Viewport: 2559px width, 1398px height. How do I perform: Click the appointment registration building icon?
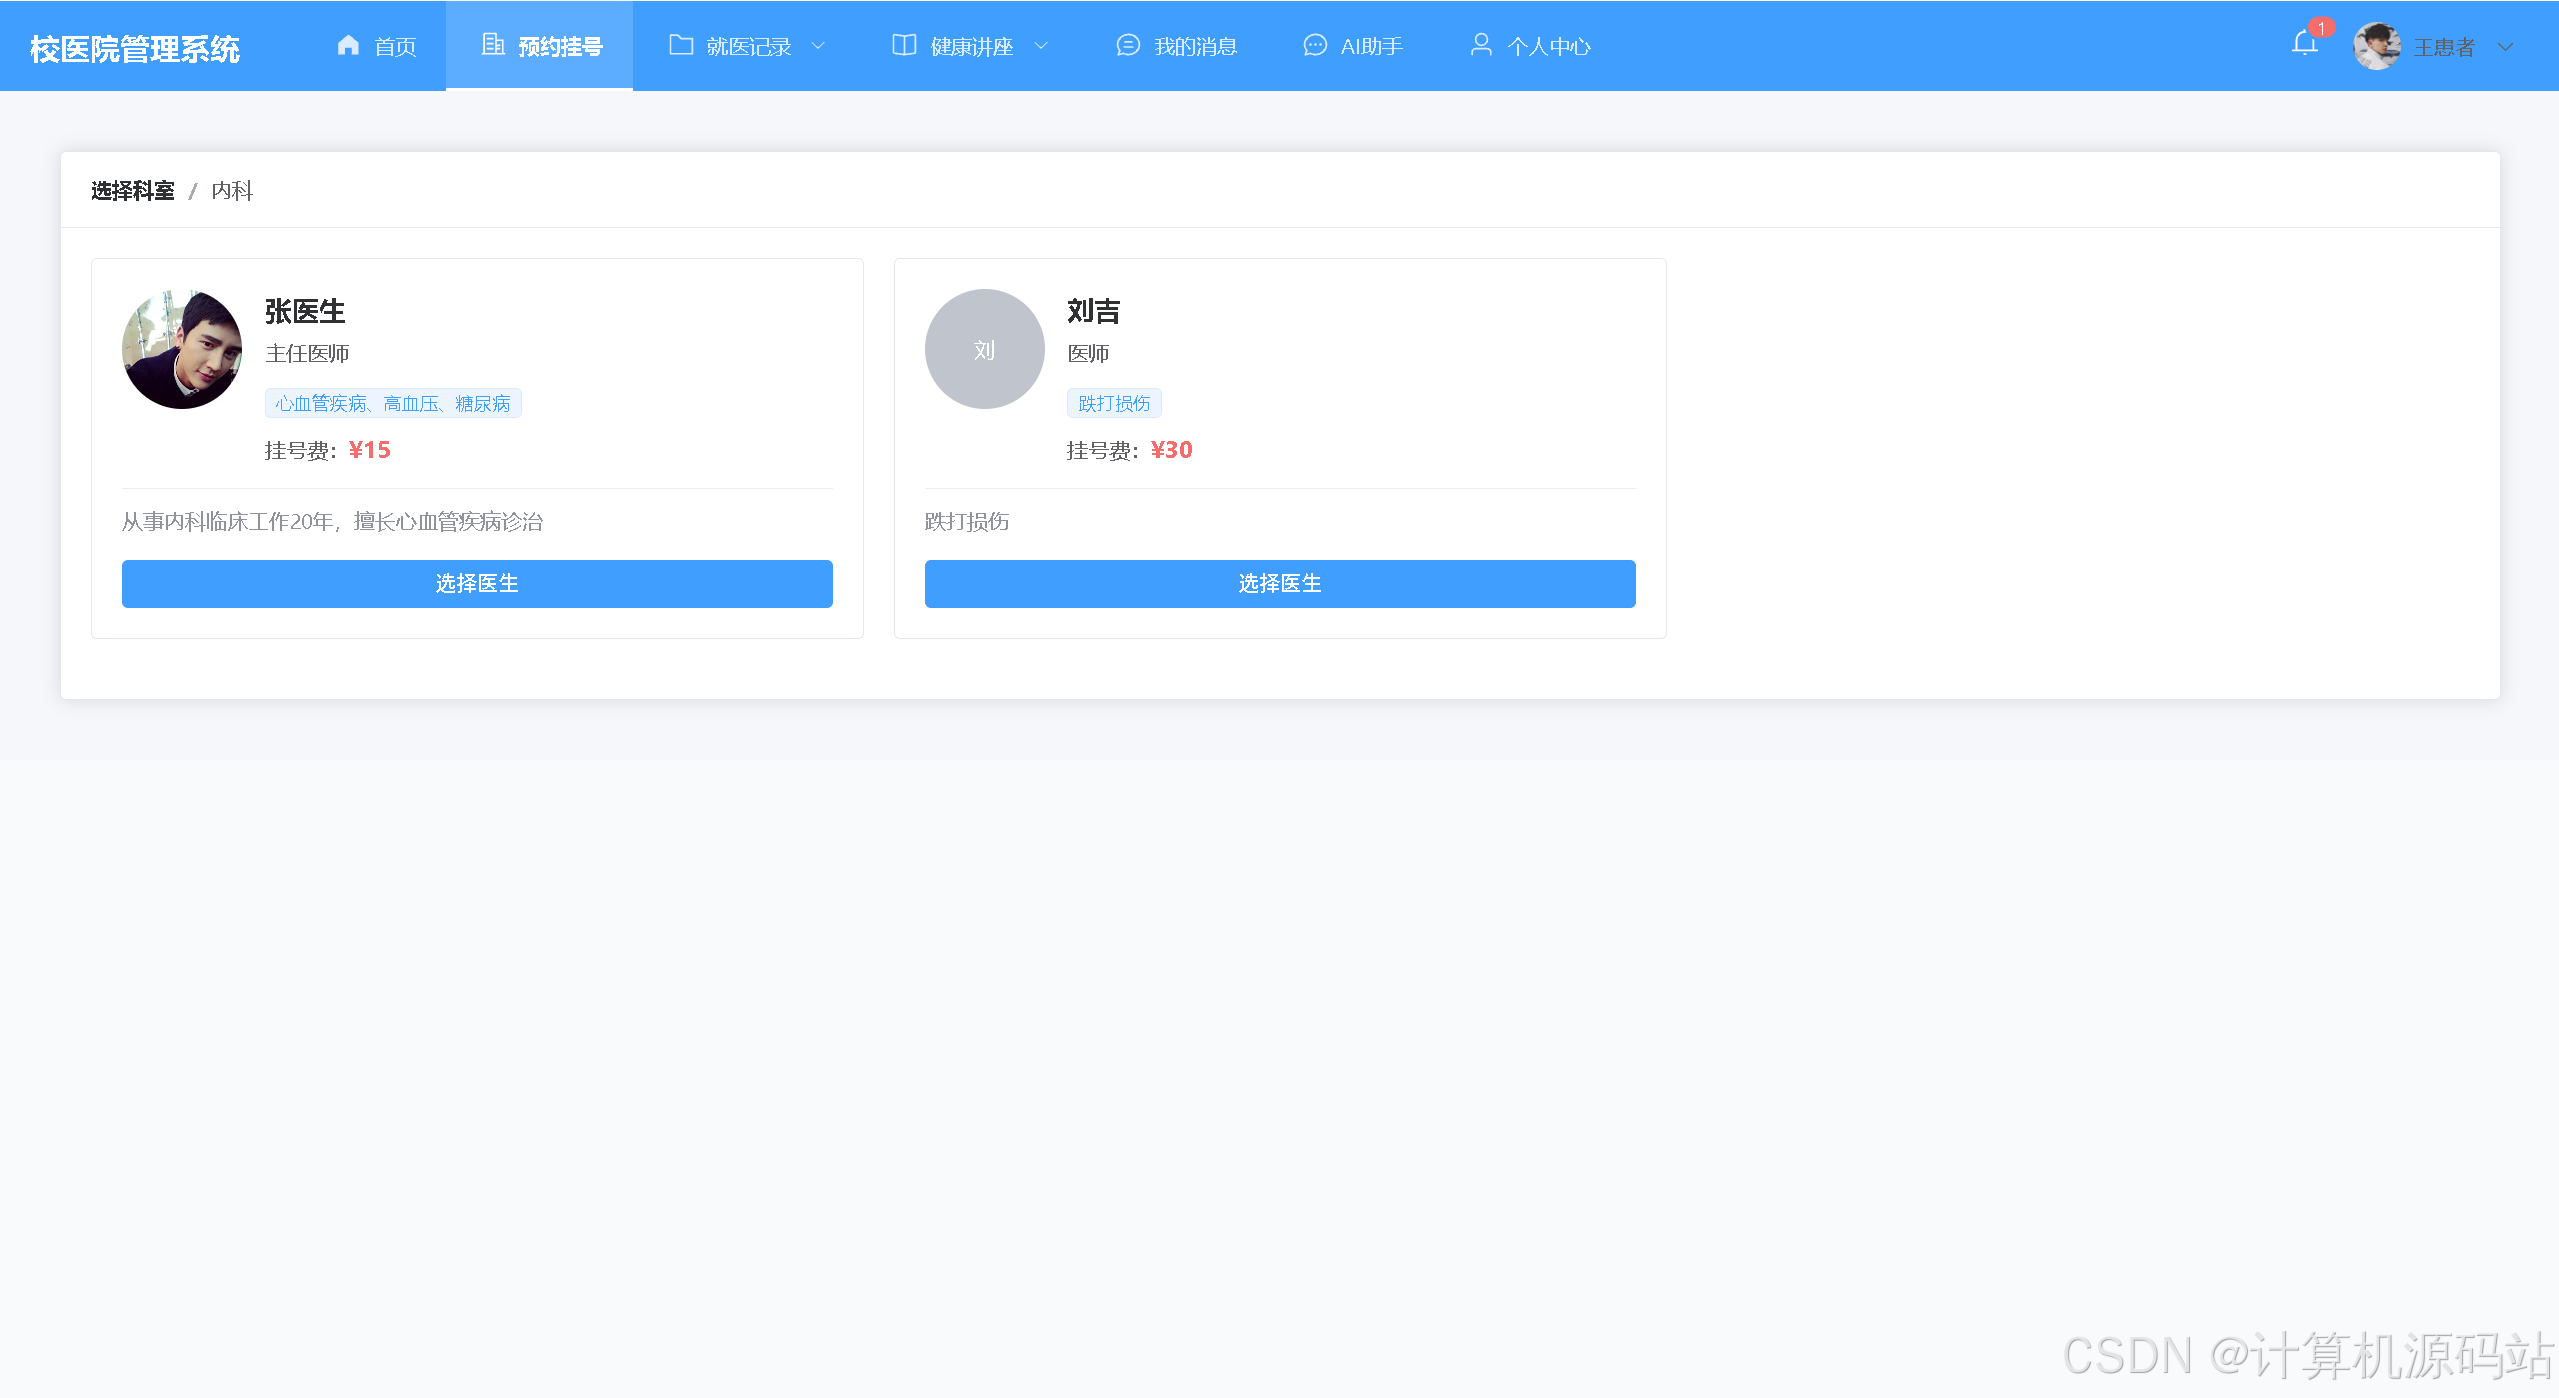tap(493, 45)
